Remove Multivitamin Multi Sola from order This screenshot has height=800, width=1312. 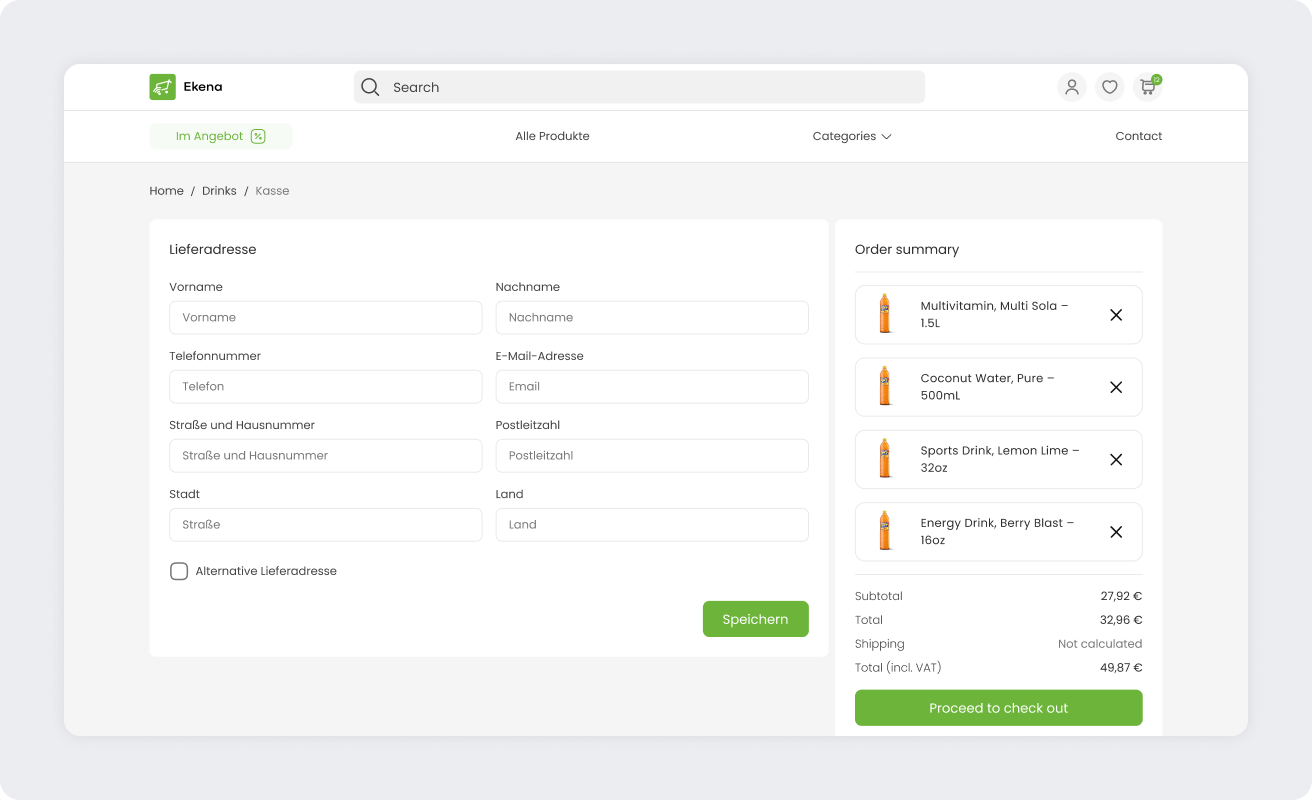(x=1116, y=315)
